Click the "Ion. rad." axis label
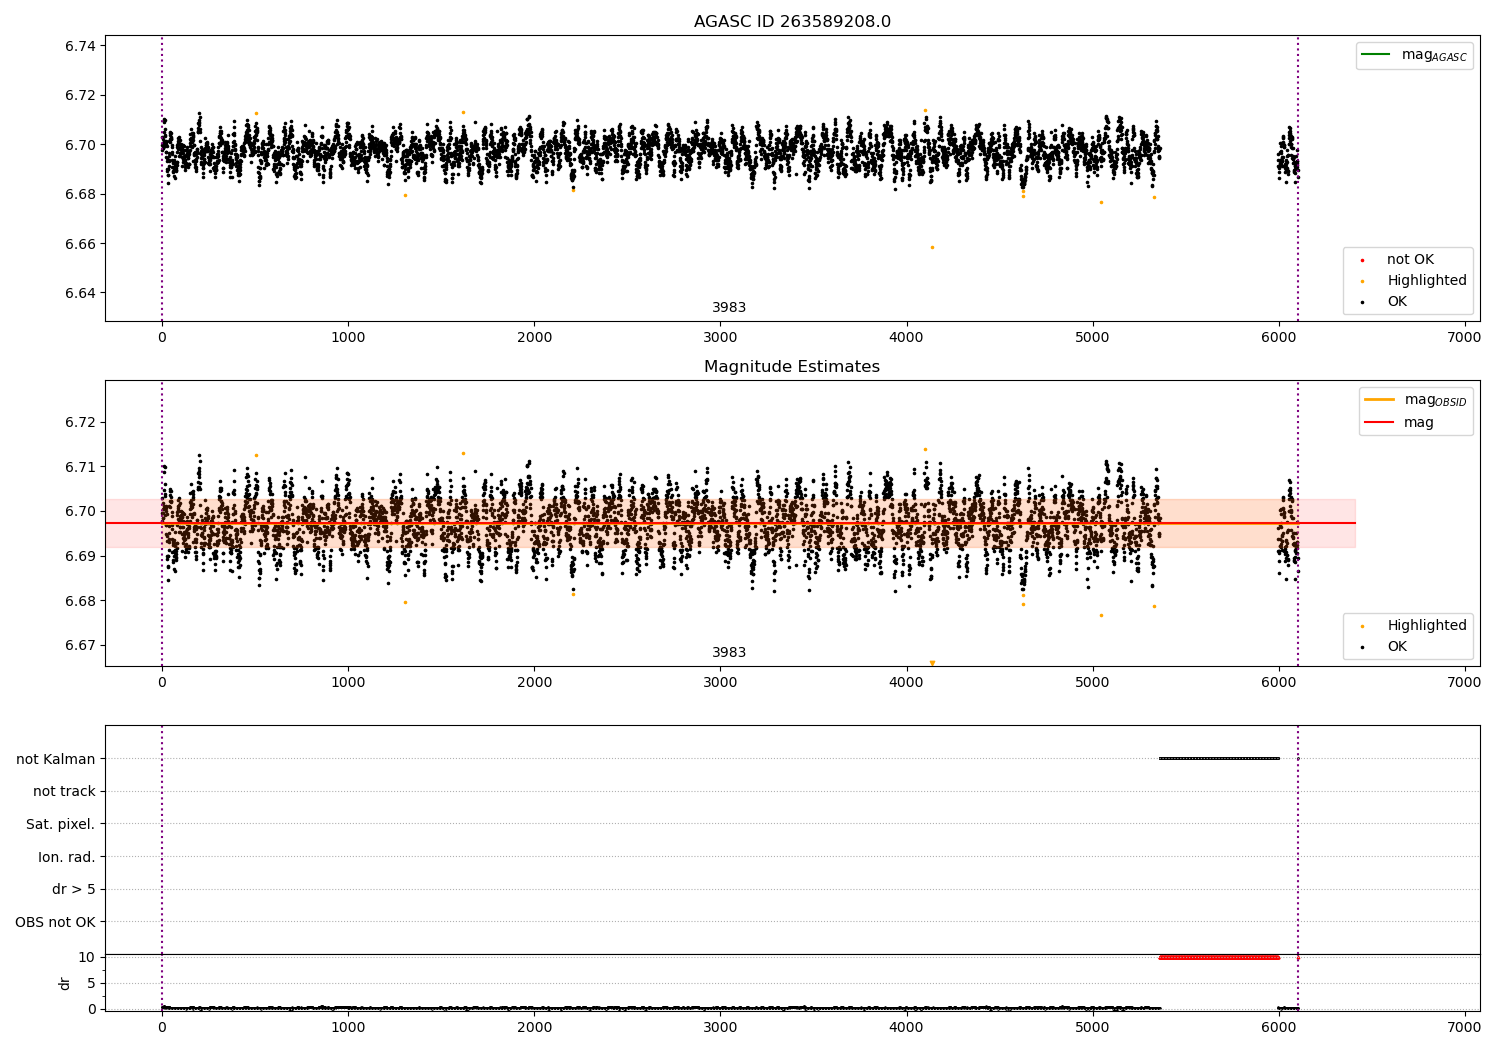This screenshot has width=1500, height=1050. coord(67,858)
